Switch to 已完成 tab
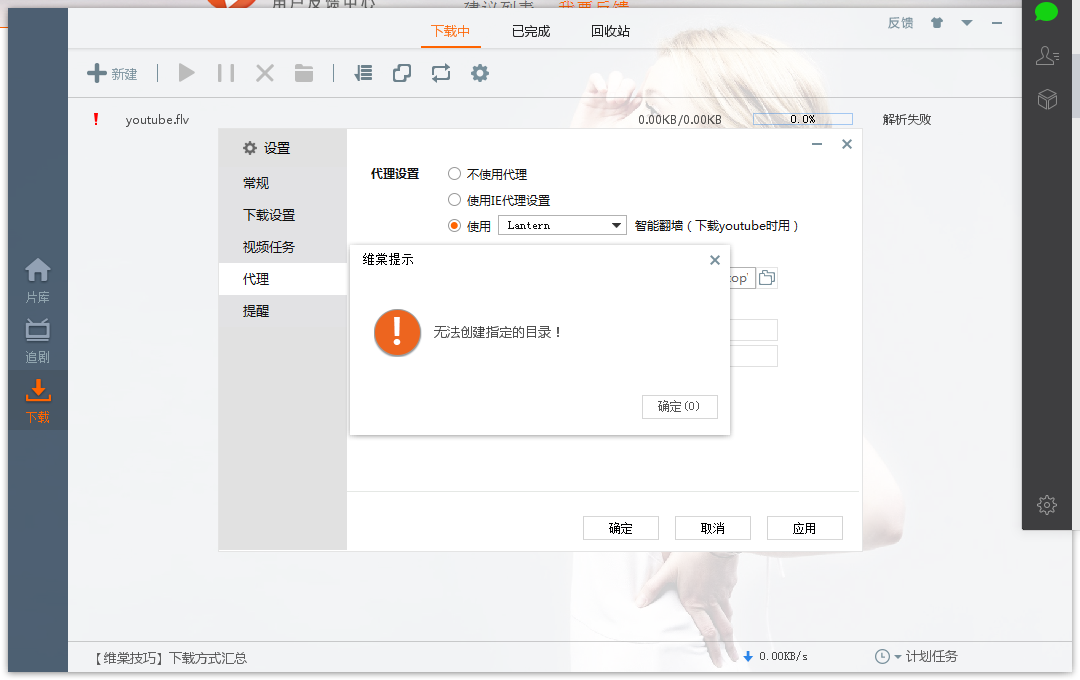The height and width of the screenshot is (680, 1080). [x=531, y=31]
